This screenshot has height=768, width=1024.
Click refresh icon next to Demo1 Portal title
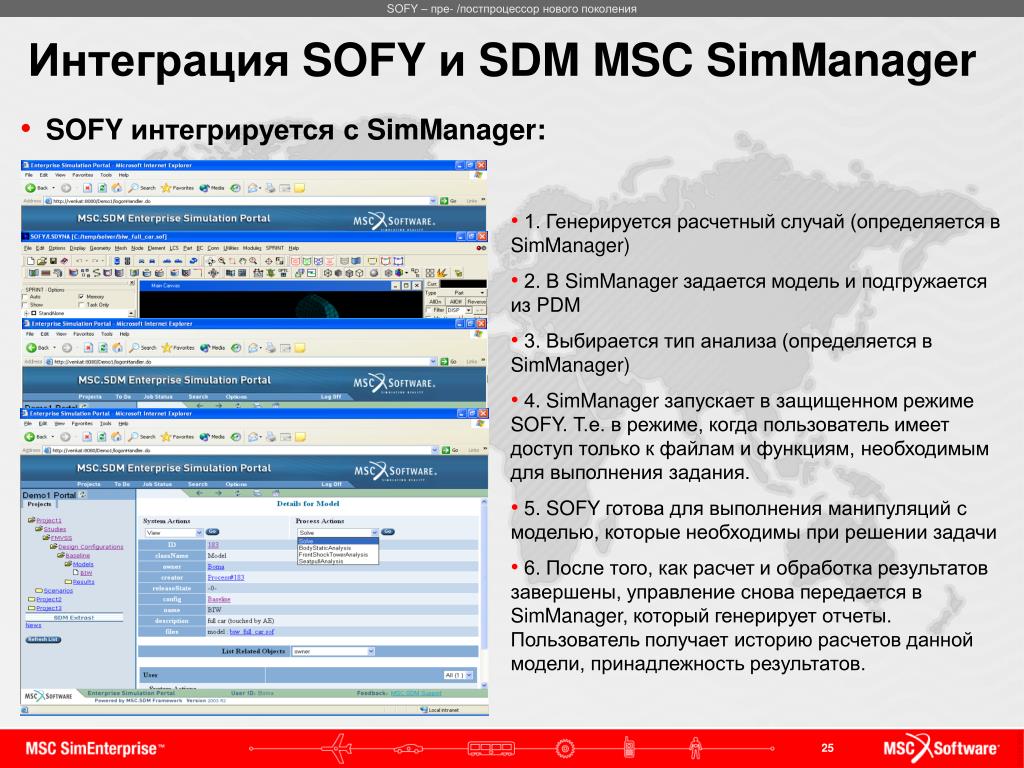(x=83, y=495)
